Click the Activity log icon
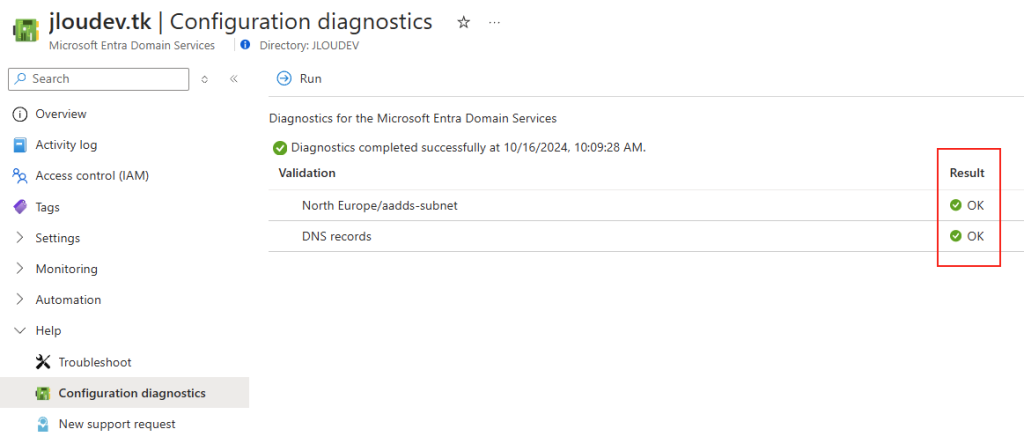Screen dimensions: 1024x444 point(20,145)
